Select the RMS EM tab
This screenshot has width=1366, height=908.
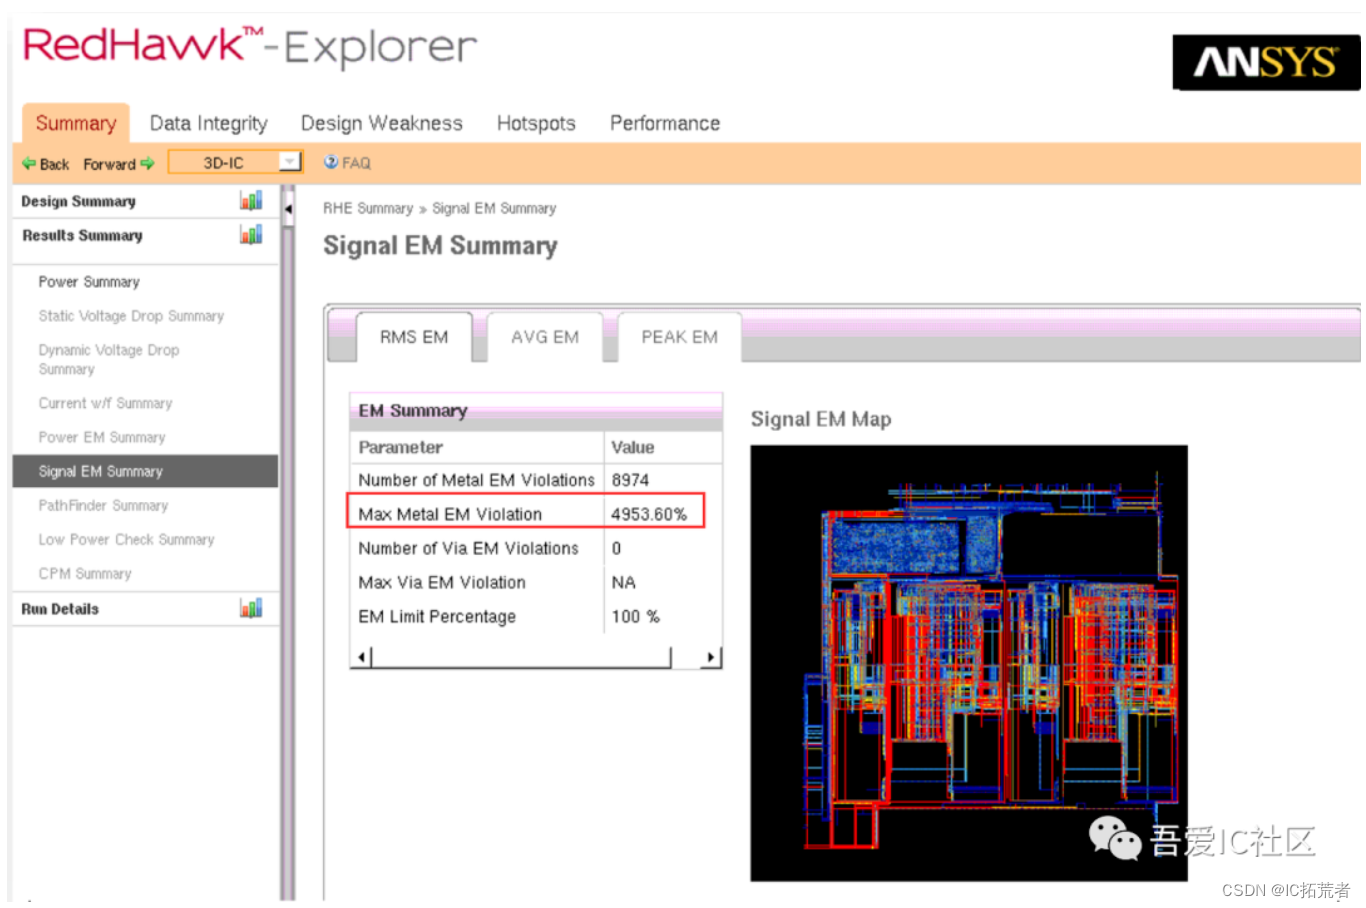coord(414,337)
